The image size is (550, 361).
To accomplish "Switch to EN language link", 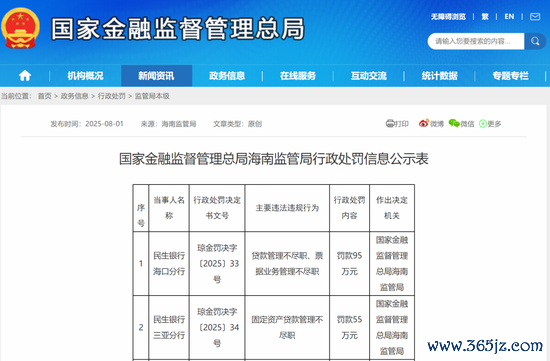I will [x=509, y=16].
